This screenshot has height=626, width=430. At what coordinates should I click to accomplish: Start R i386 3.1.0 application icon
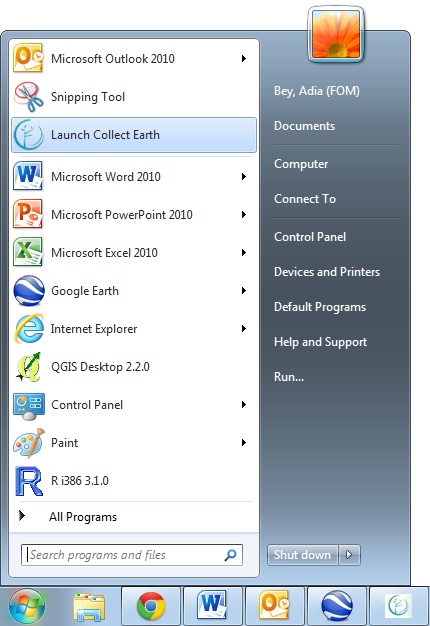28,481
